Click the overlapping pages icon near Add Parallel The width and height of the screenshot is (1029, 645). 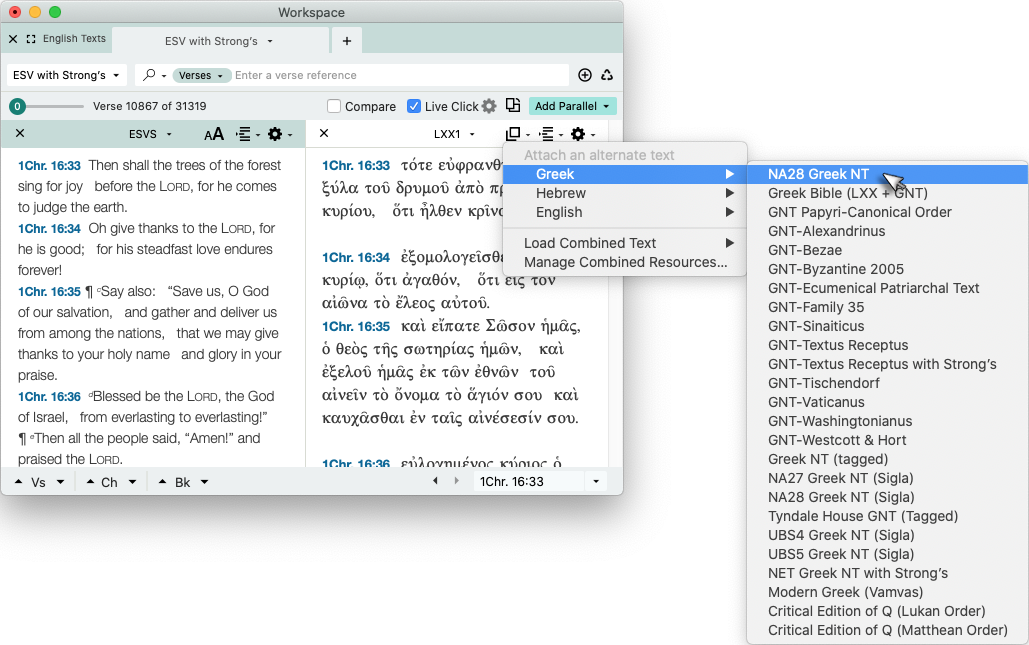point(513,106)
